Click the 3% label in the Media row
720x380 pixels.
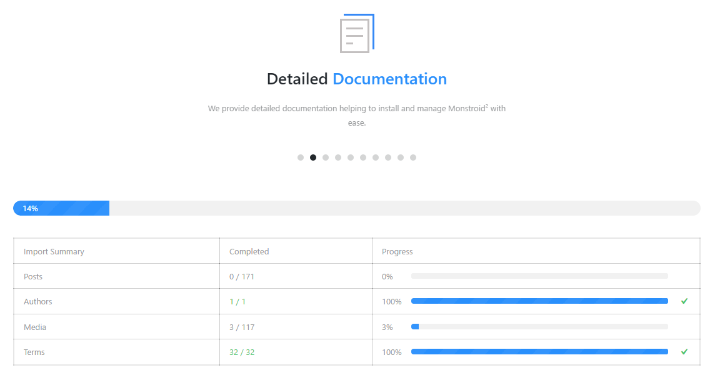[x=387, y=327]
